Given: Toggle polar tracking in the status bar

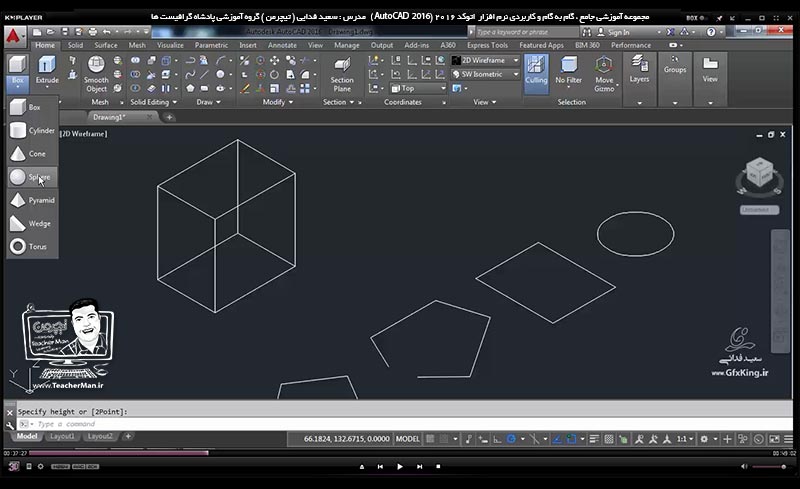Looking at the screenshot, I should point(511,439).
